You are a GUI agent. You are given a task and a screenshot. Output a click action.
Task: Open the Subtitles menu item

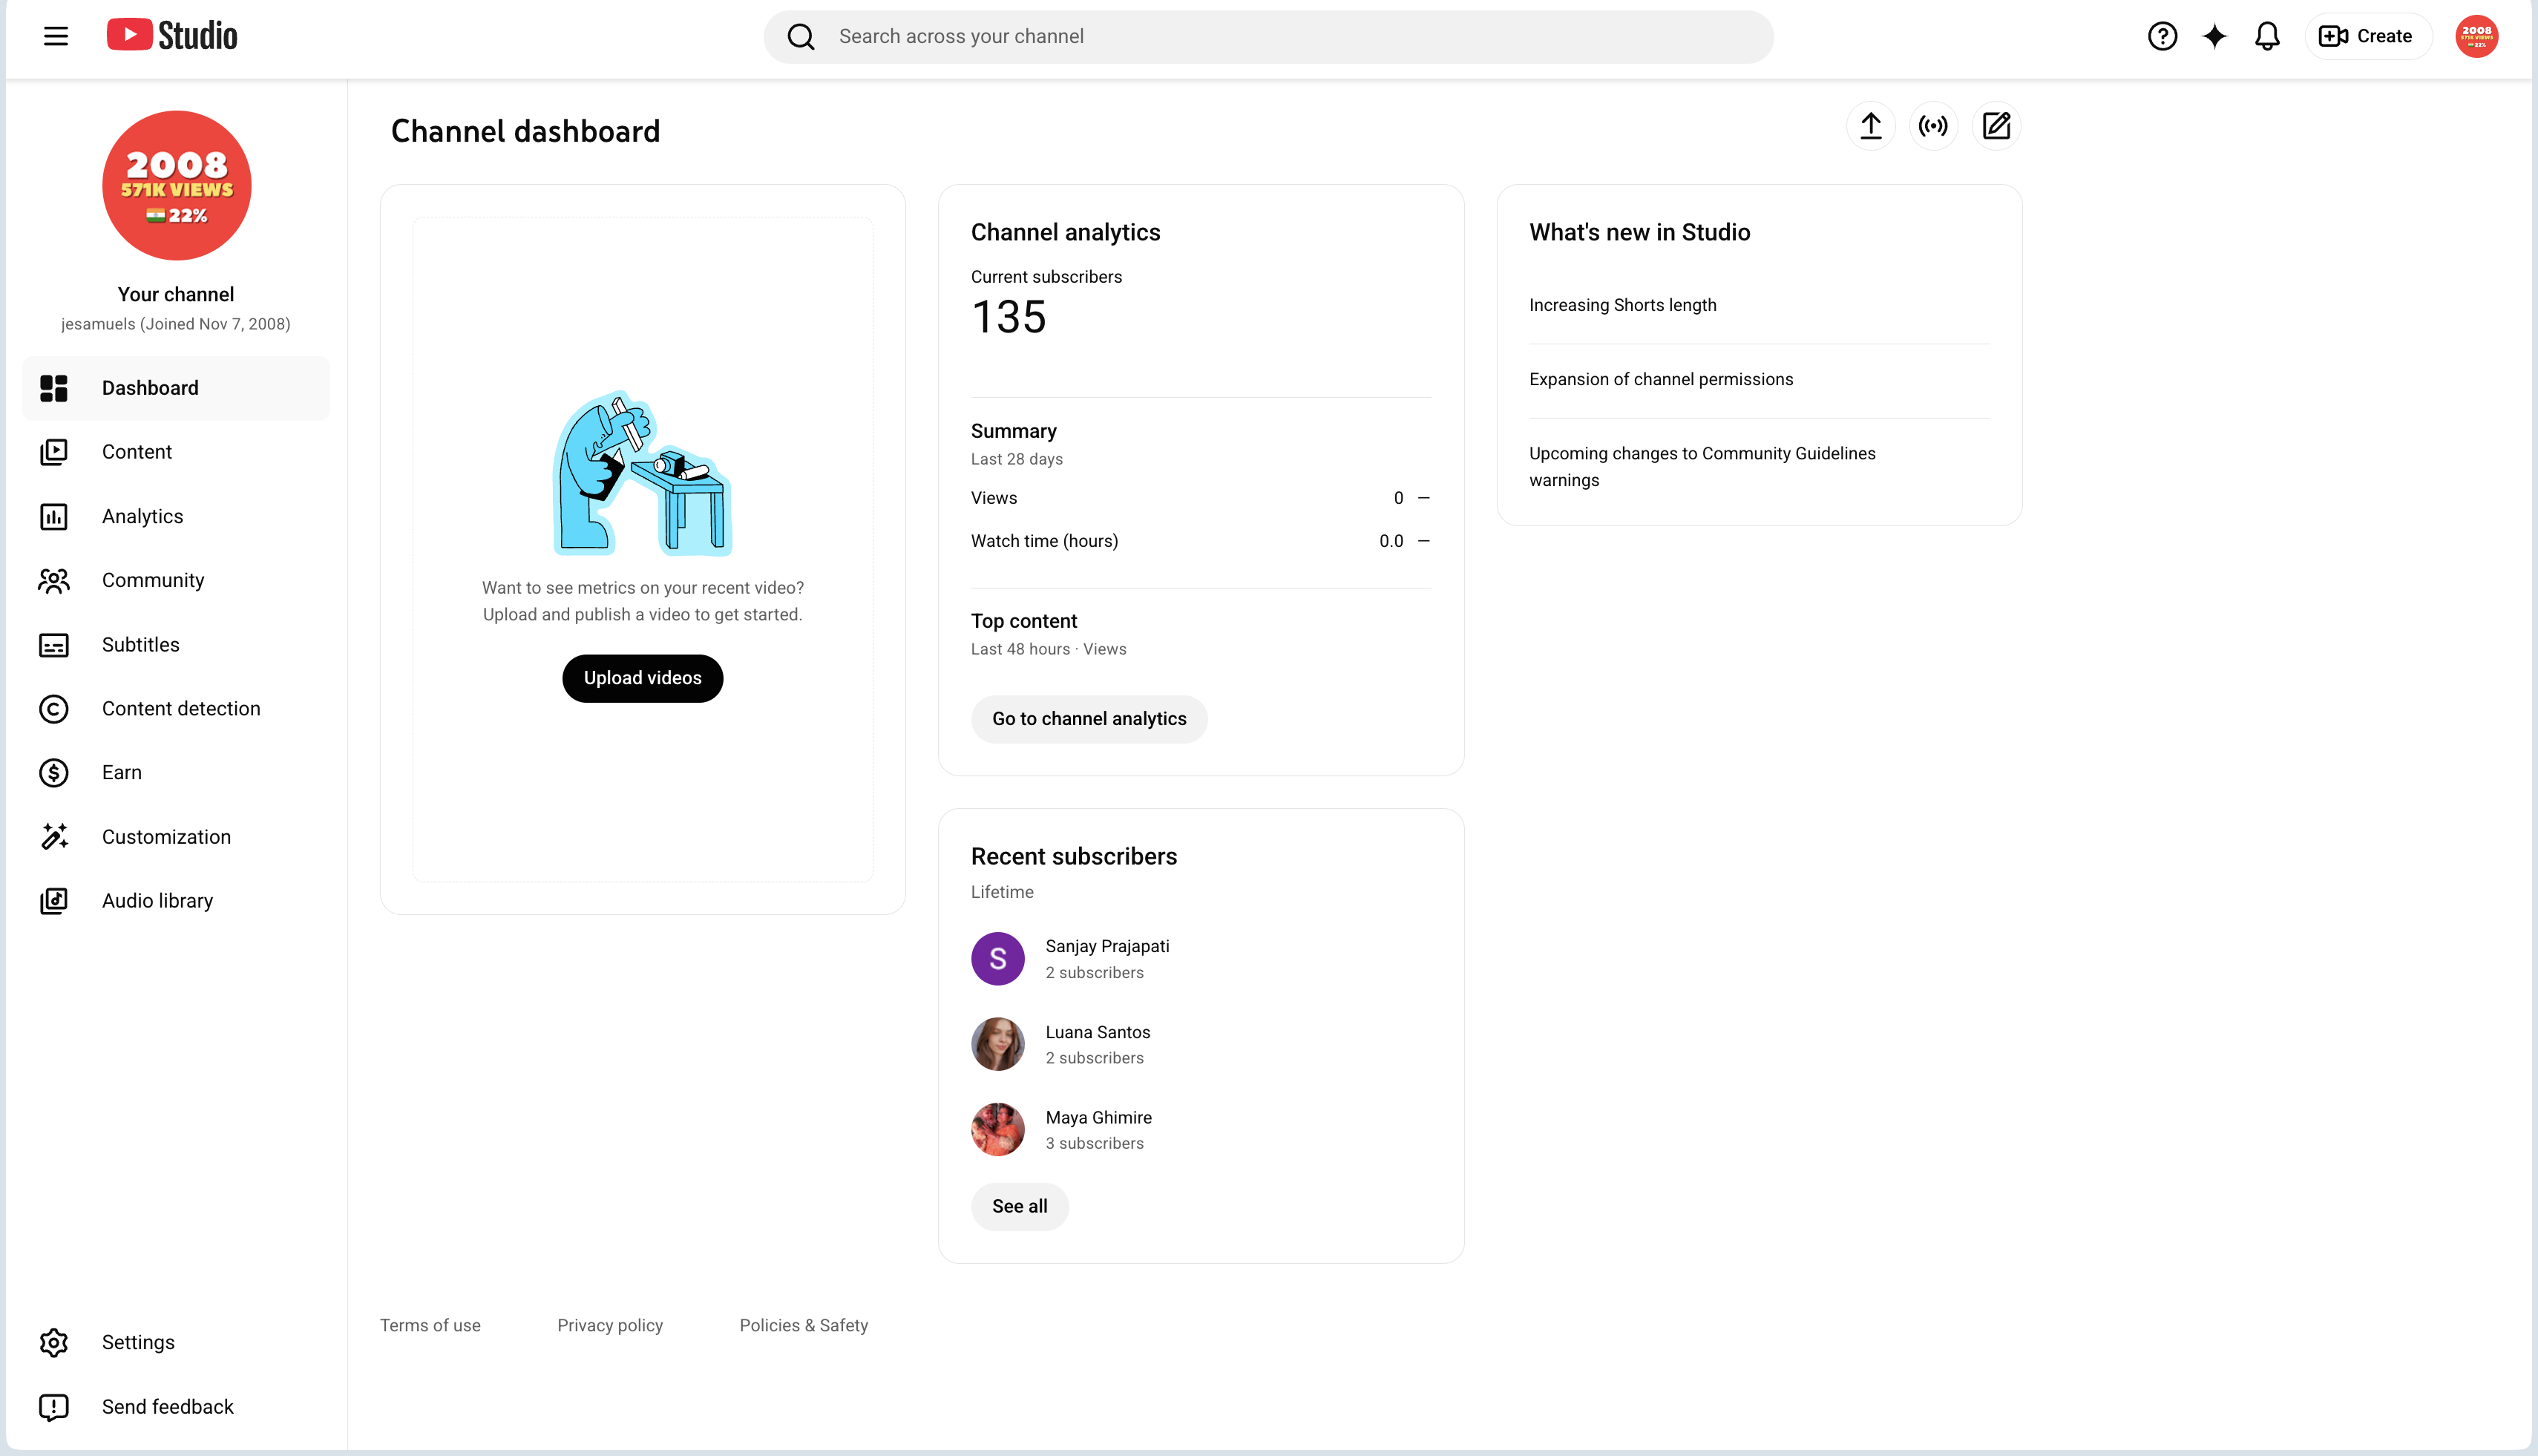point(176,645)
